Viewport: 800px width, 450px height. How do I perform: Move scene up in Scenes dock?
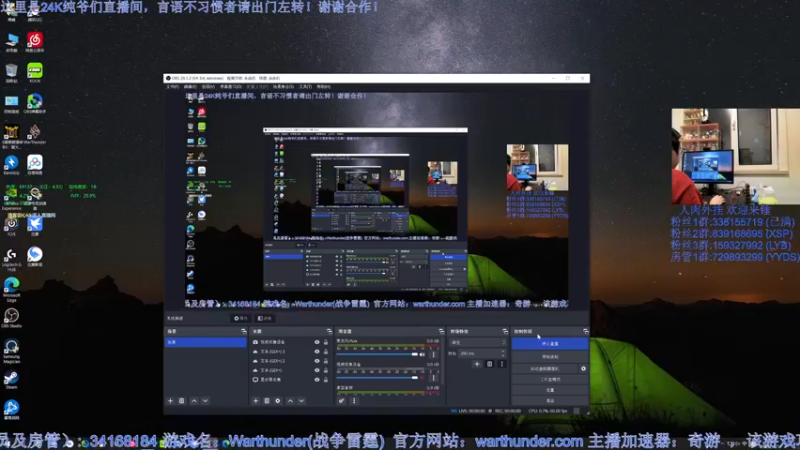click(x=194, y=401)
